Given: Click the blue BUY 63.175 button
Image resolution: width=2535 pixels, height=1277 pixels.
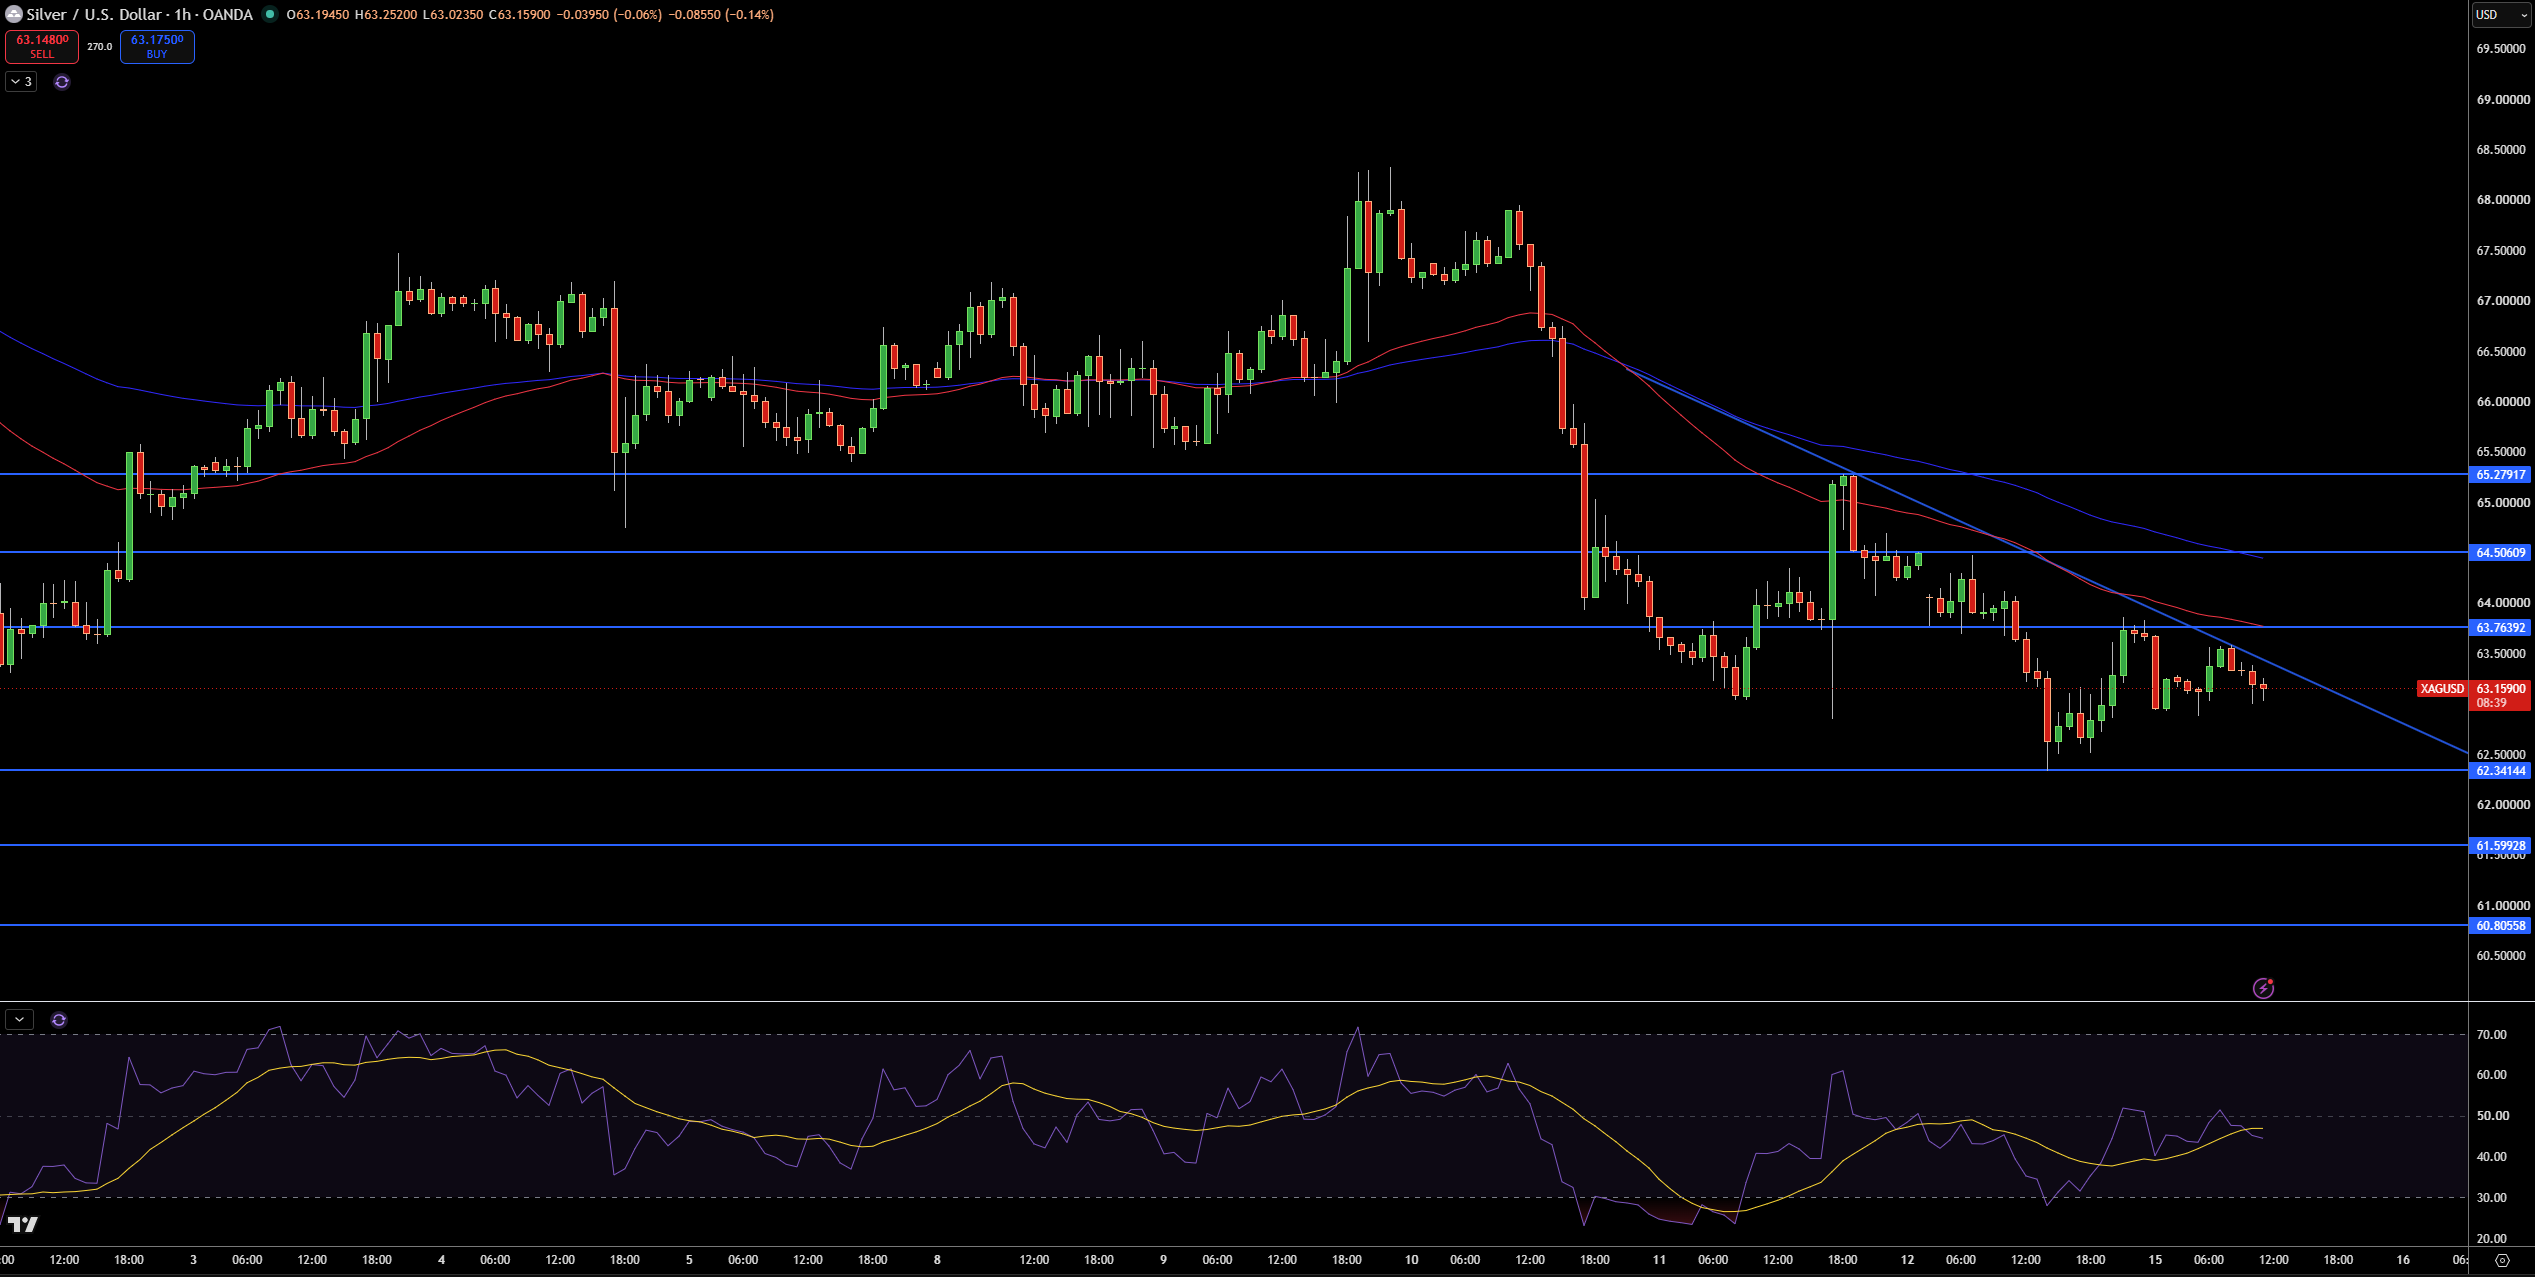Looking at the screenshot, I should click(x=157, y=46).
